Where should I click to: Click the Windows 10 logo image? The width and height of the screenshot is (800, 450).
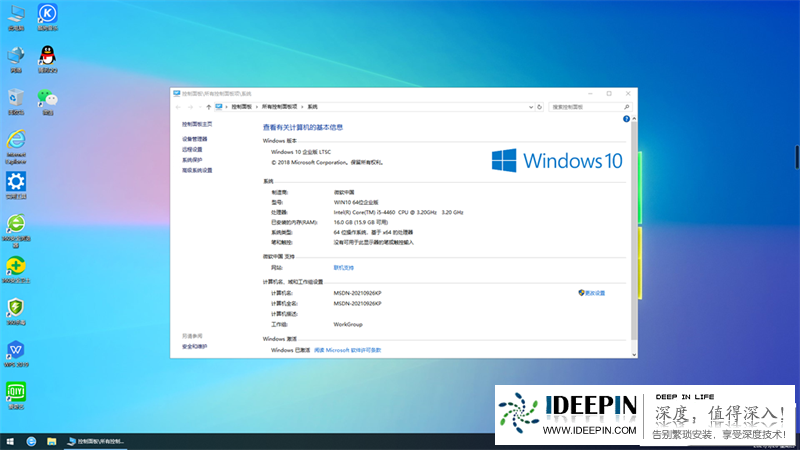tap(557, 161)
